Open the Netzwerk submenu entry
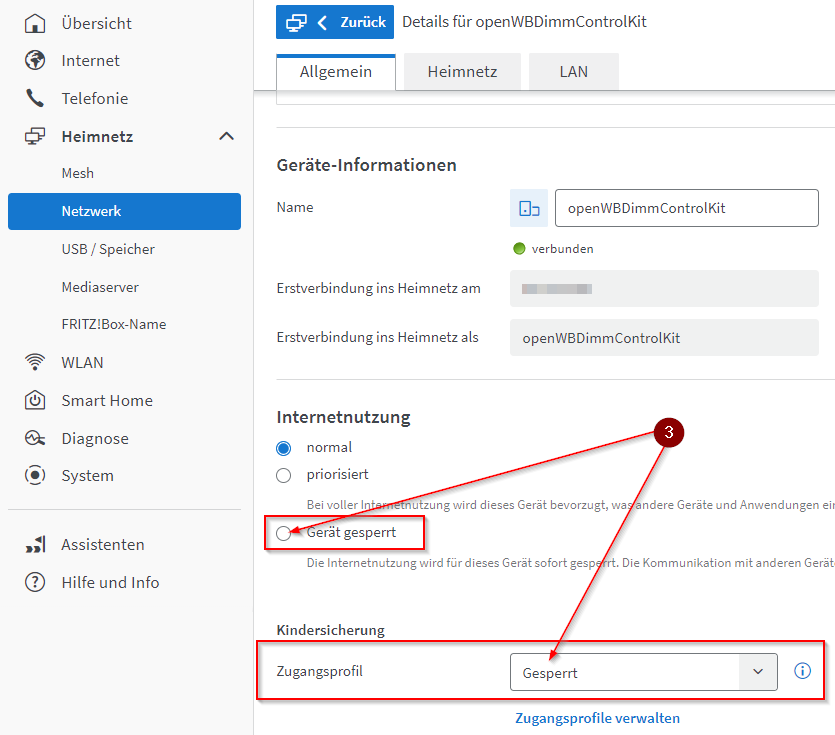This screenshot has width=835, height=735. click(x=124, y=211)
